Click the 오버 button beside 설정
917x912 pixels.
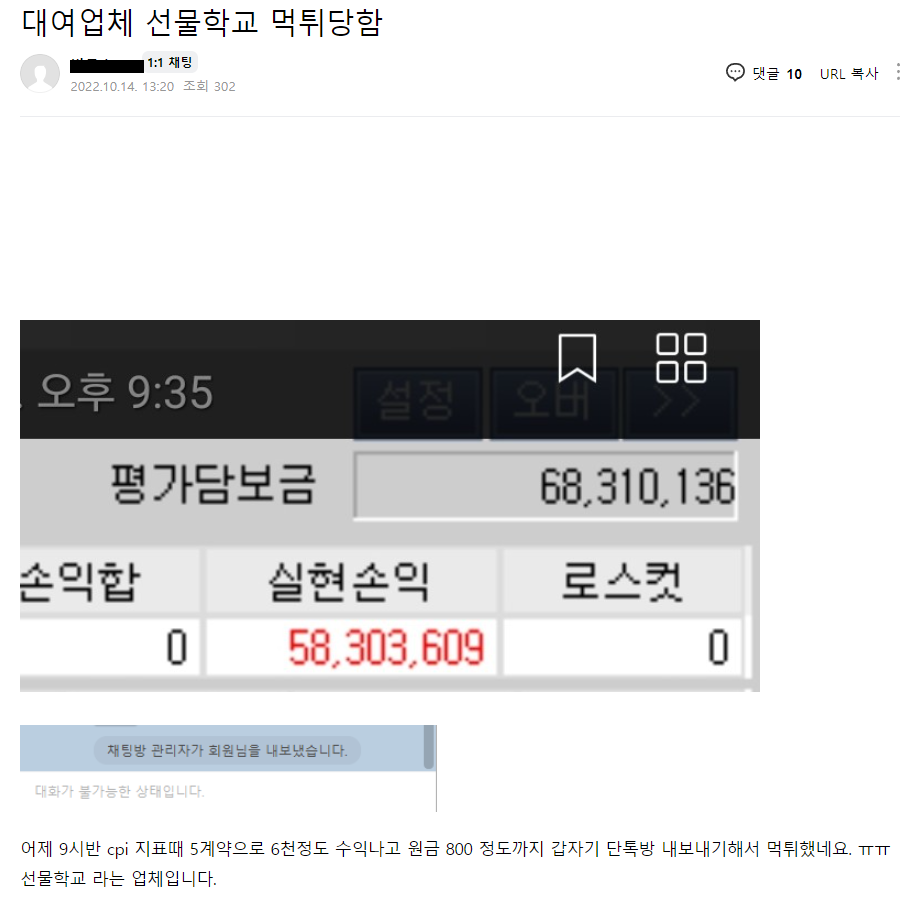[x=553, y=402]
